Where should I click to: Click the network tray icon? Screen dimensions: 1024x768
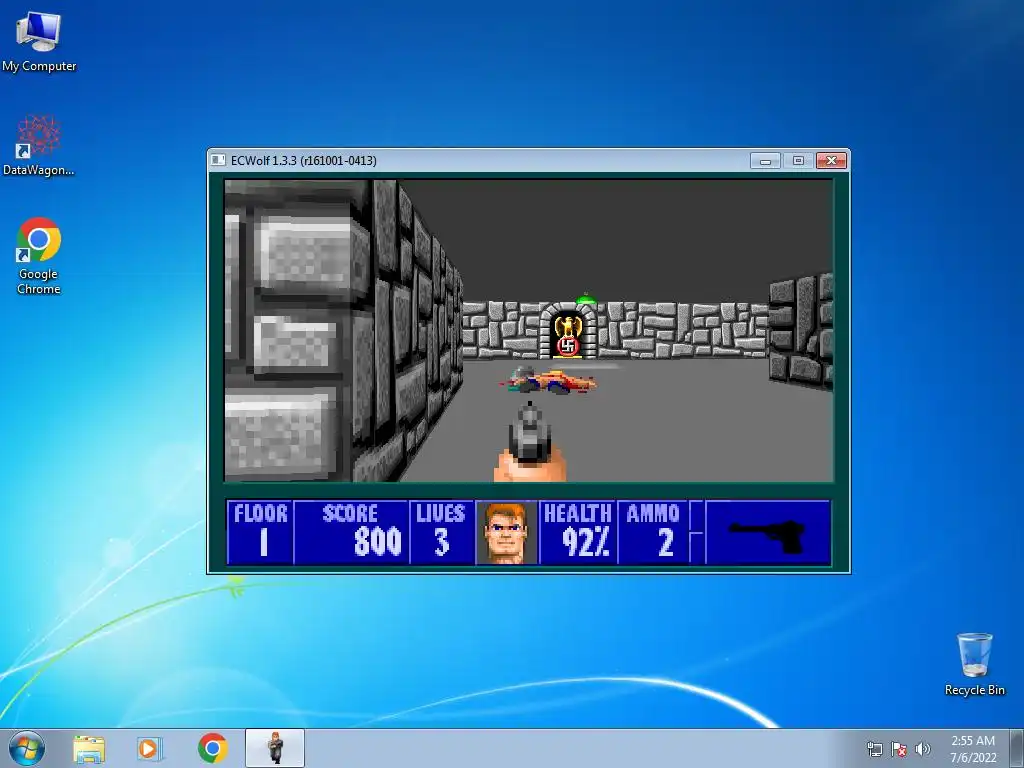874,749
